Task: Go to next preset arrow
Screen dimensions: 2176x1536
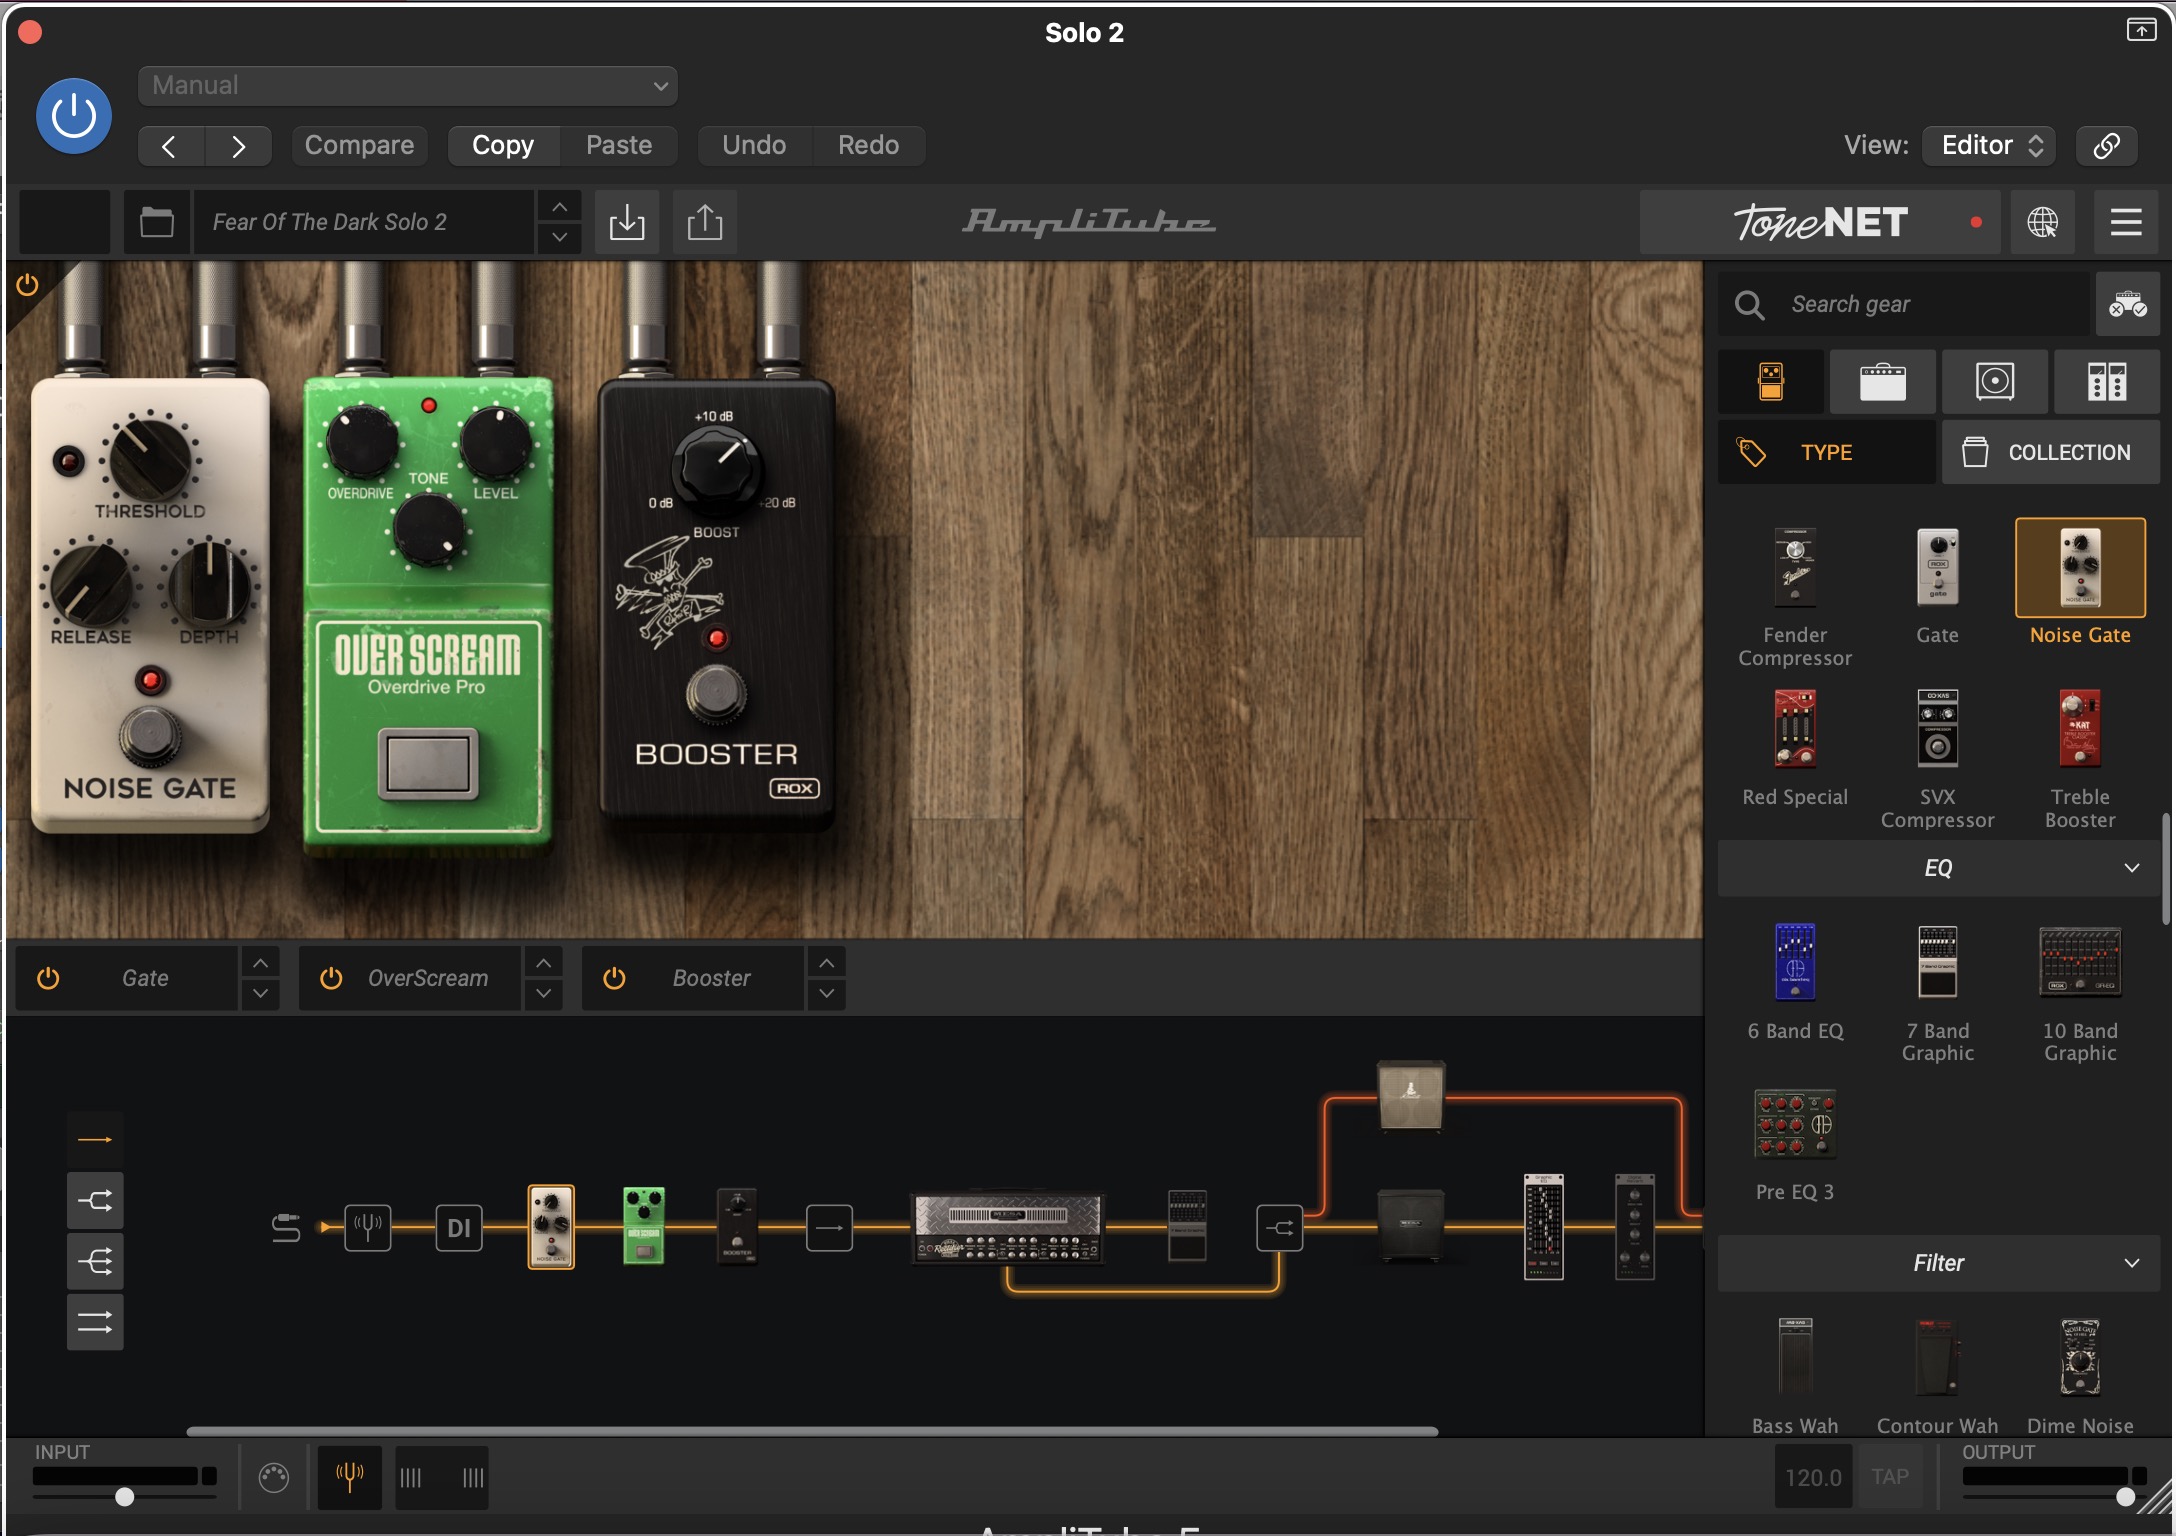Action: coord(238,146)
